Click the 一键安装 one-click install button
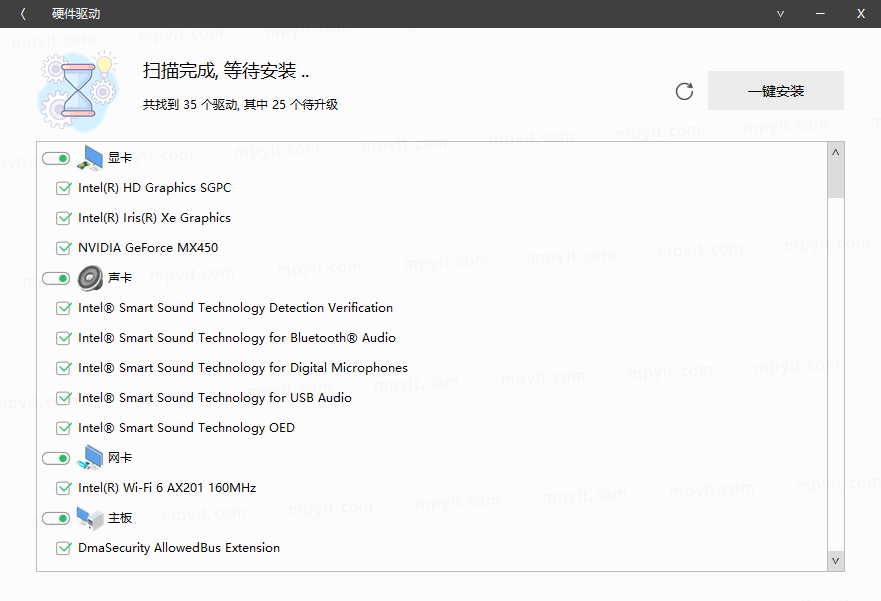This screenshot has width=881, height=601. pos(775,90)
